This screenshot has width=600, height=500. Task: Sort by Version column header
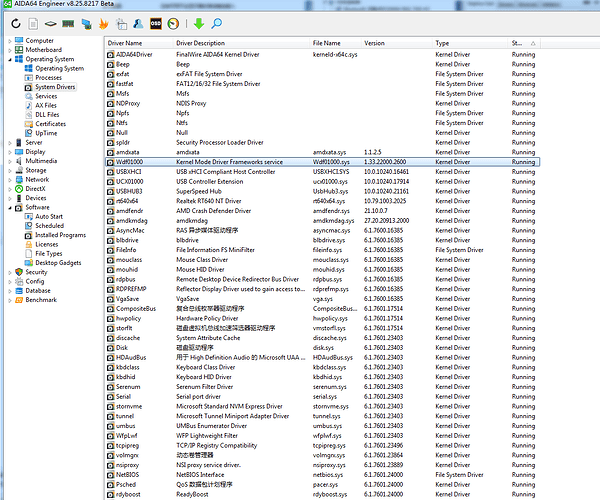(397, 43)
